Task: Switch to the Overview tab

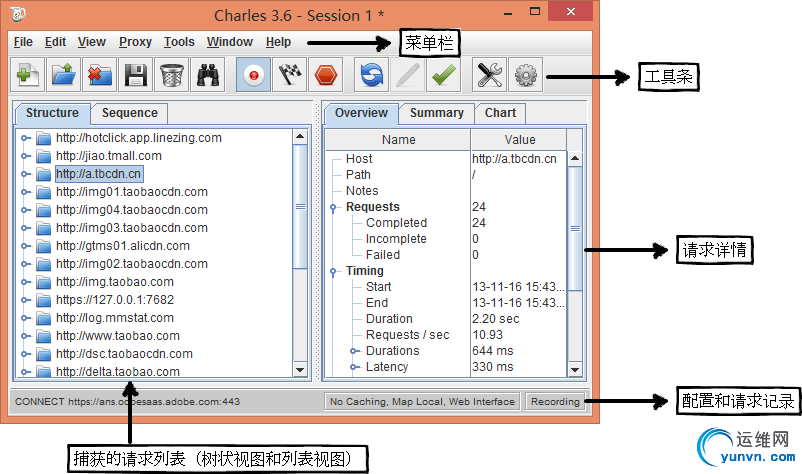Action: pyautogui.click(x=361, y=113)
